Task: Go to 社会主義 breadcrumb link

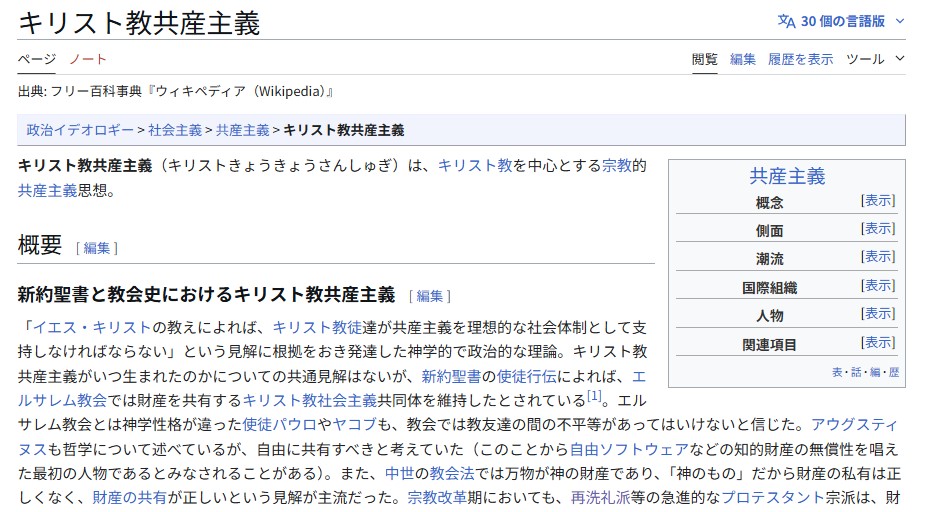Action: [175, 130]
